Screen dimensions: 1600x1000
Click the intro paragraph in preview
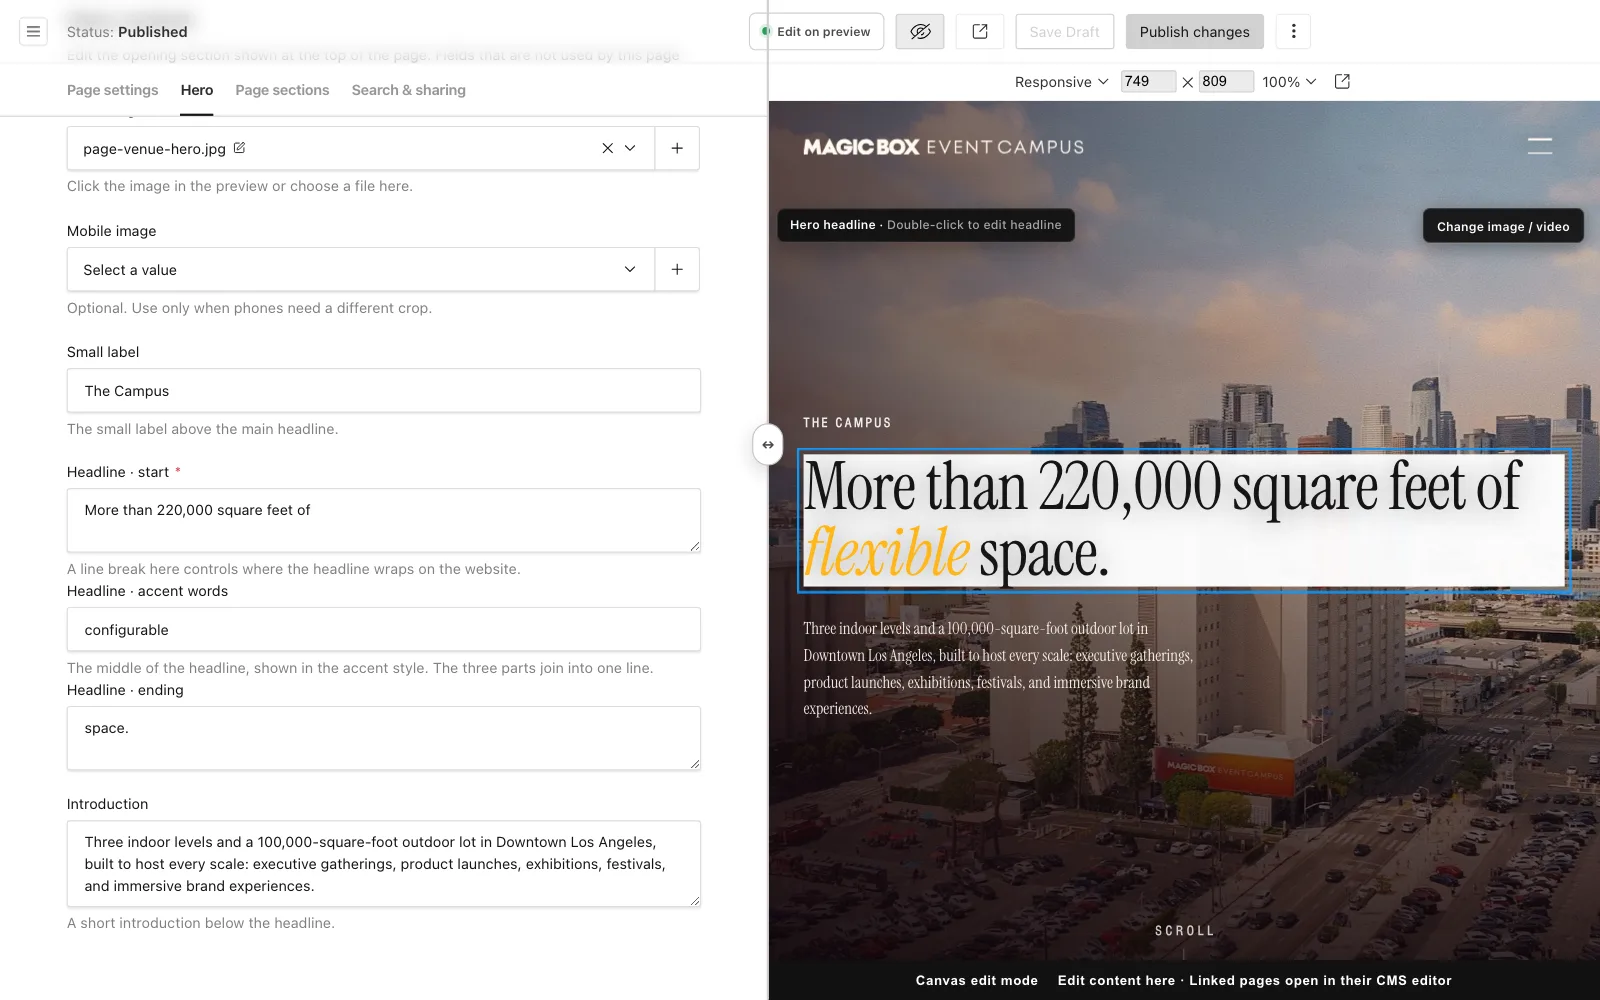coord(998,668)
